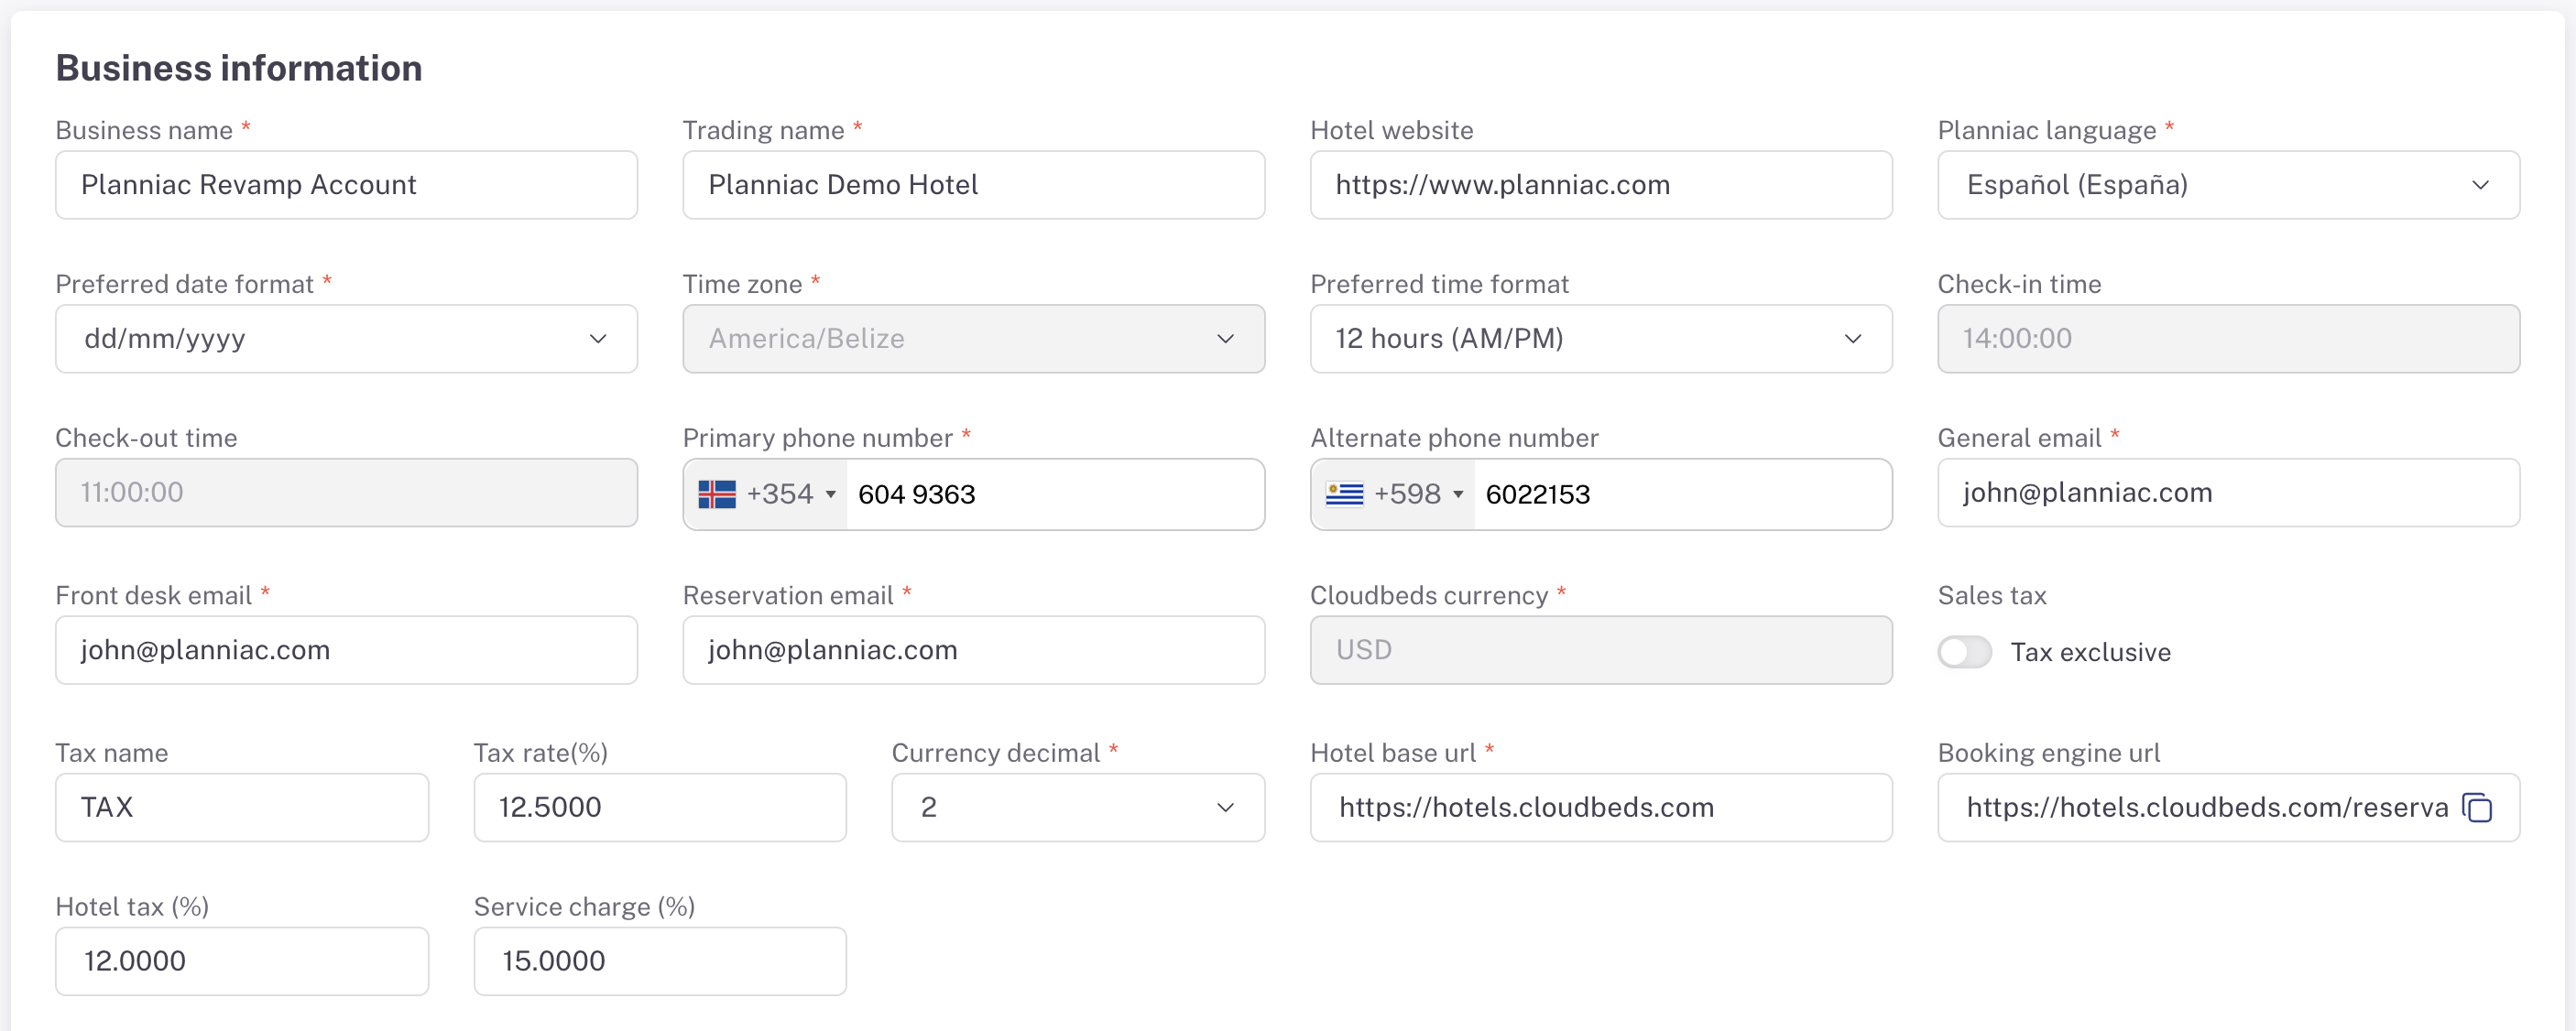Click the copy icon in Booking engine url

(2477, 807)
